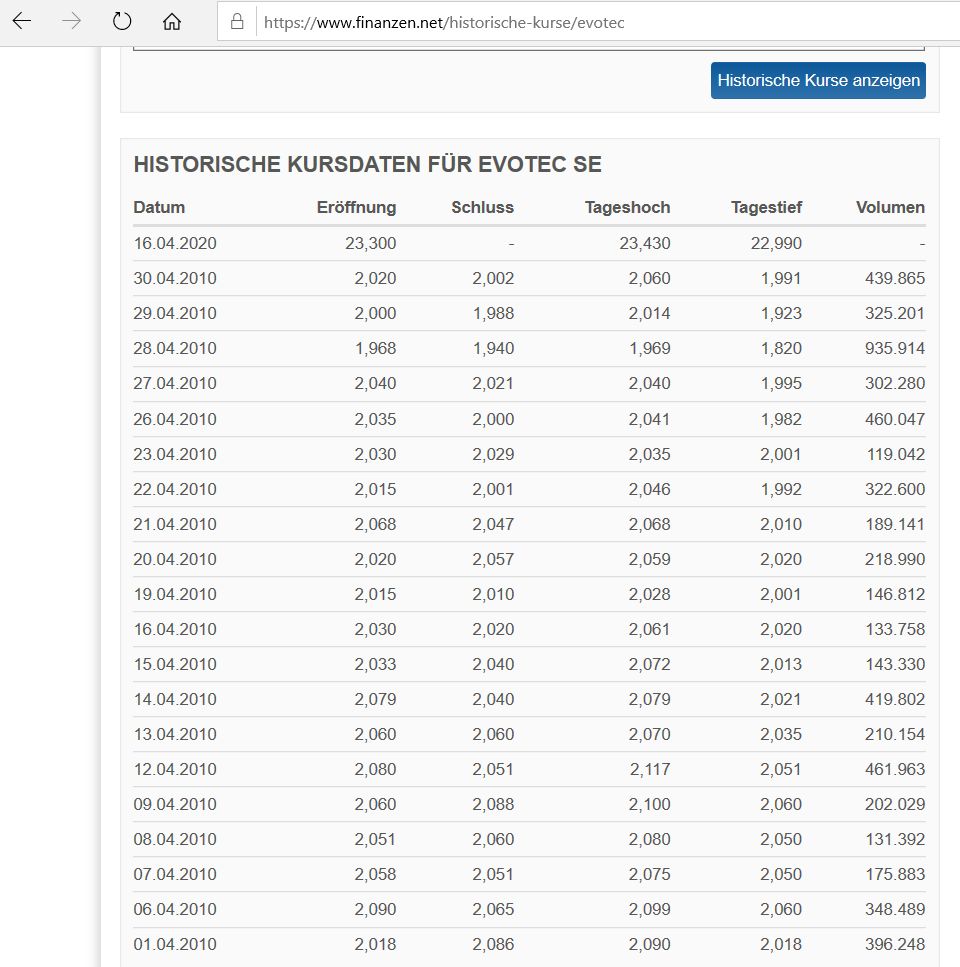Image resolution: width=960 pixels, height=967 pixels.
Task: Select the date 20.04.2010
Action: 175,560
